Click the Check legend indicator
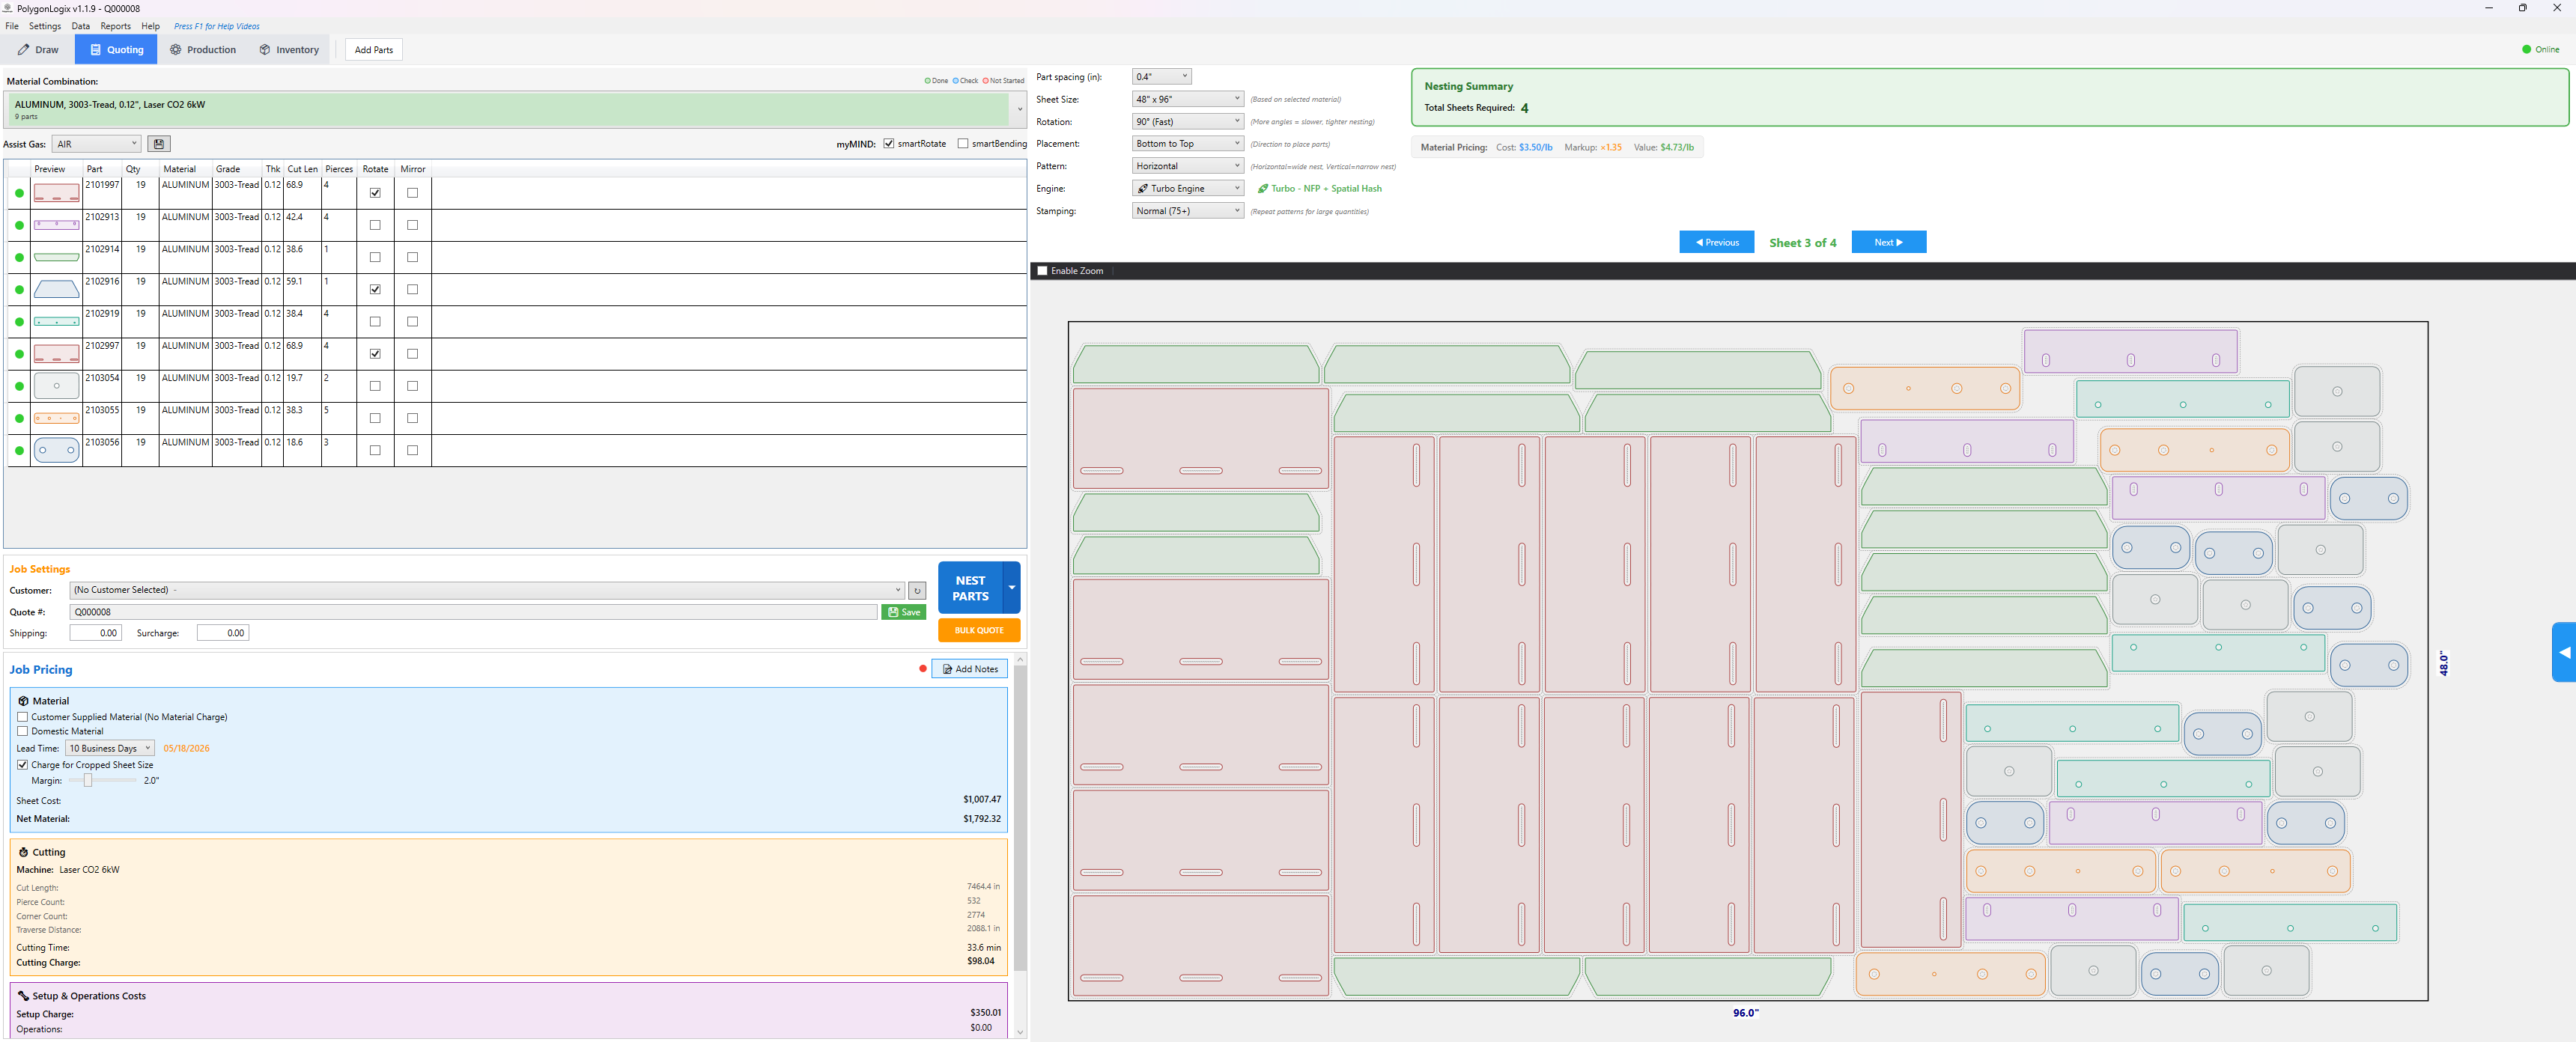This screenshot has height=1042, width=2576. (x=965, y=81)
